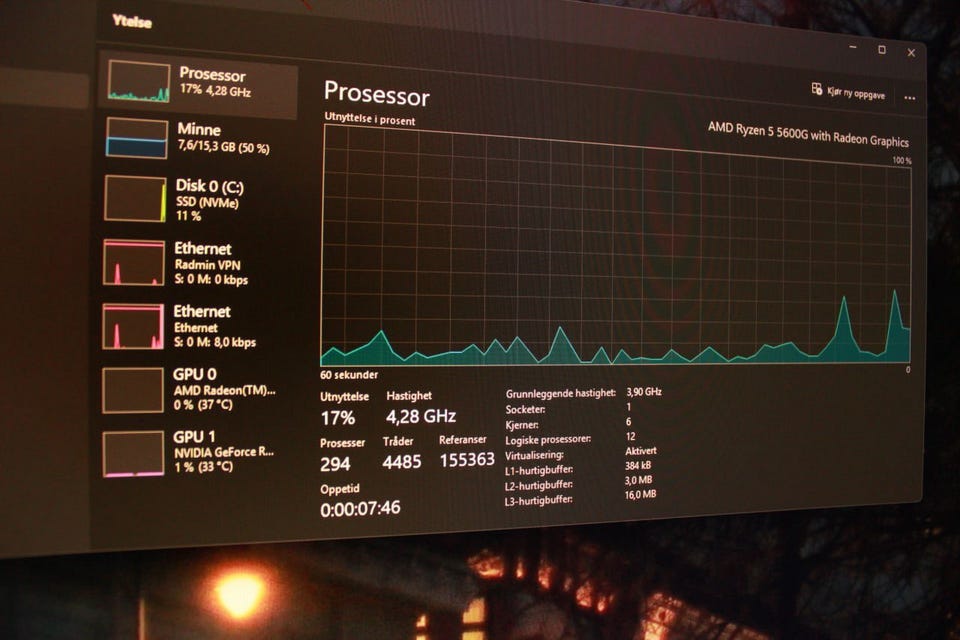
Task: Click the Kjør ny oppgave button
Action: click(848, 92)
